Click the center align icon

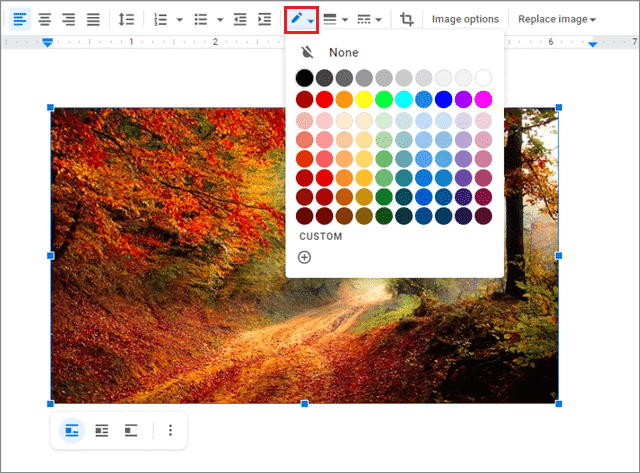pos(44,19)
